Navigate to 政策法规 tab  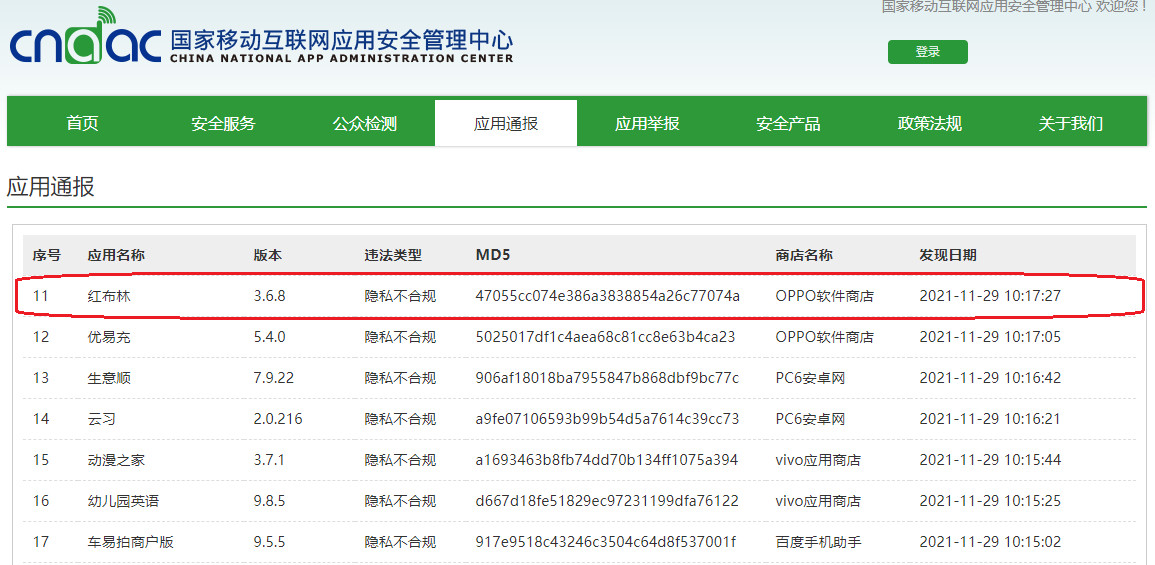point(929,123)
